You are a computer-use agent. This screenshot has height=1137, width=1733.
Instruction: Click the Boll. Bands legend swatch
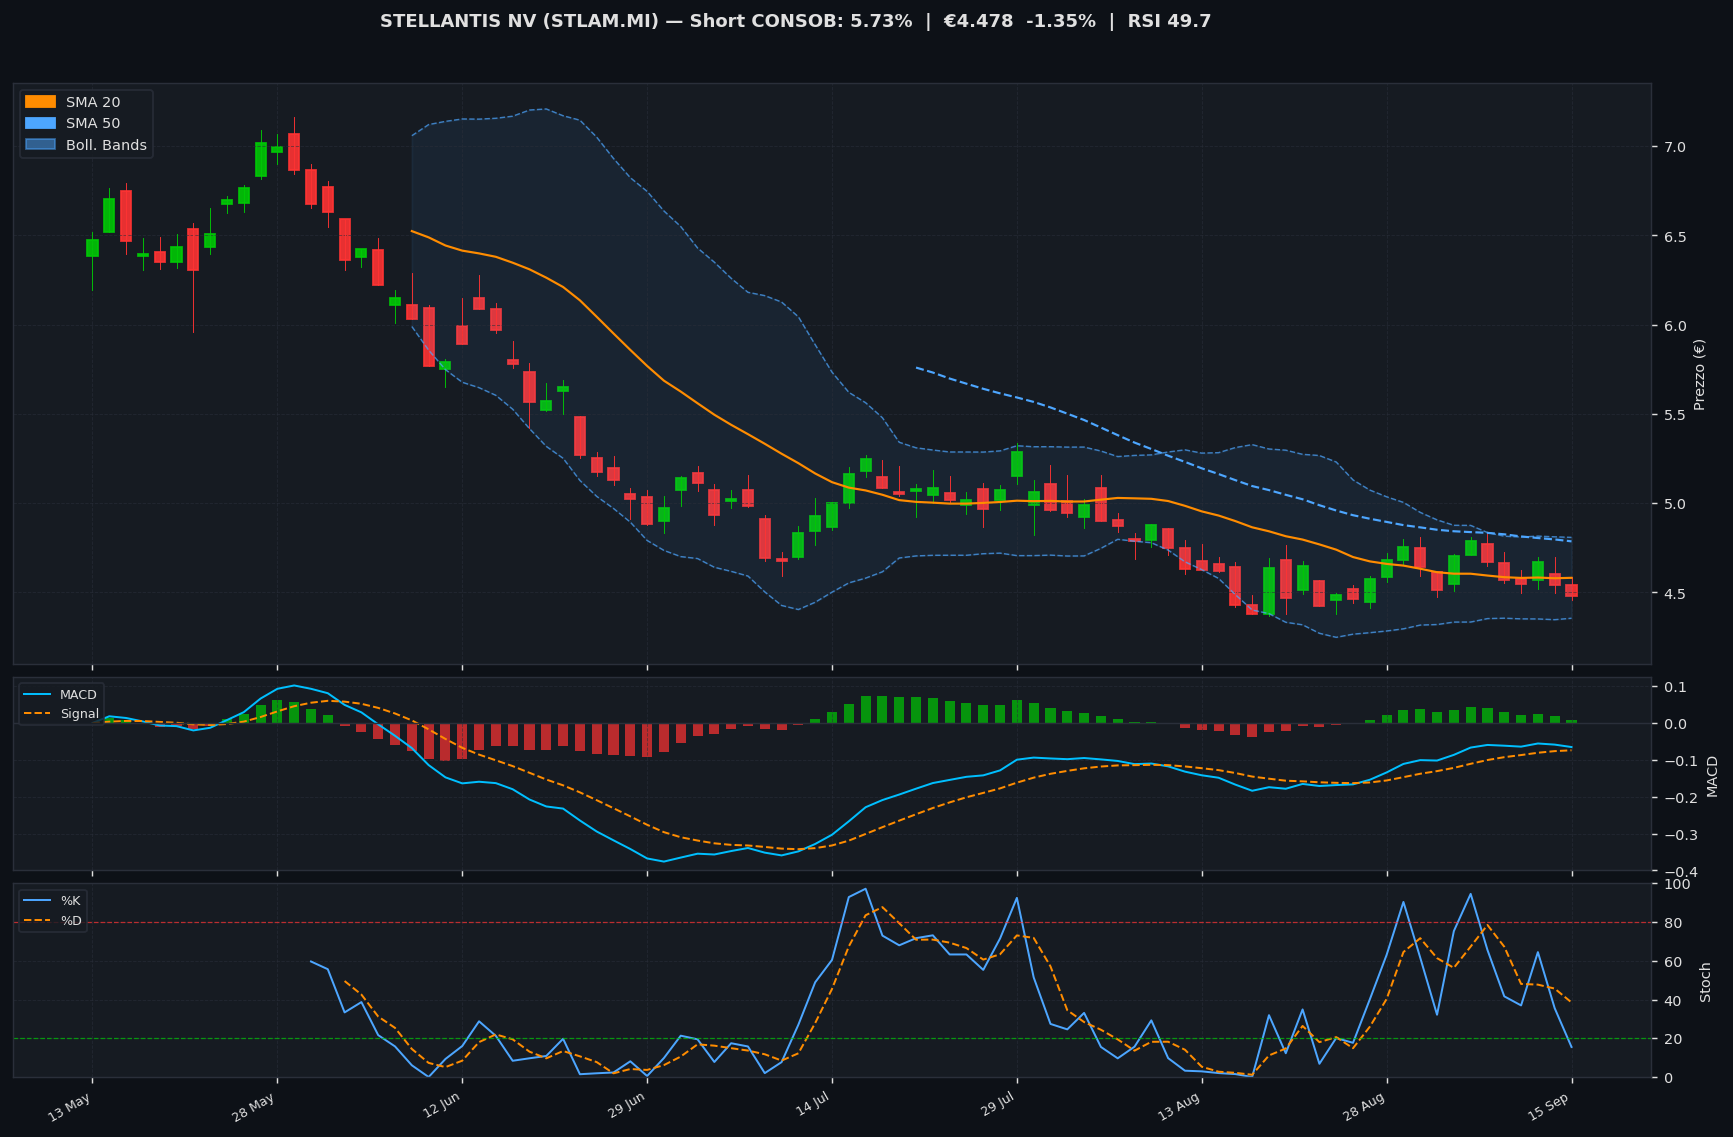(40, 145)
